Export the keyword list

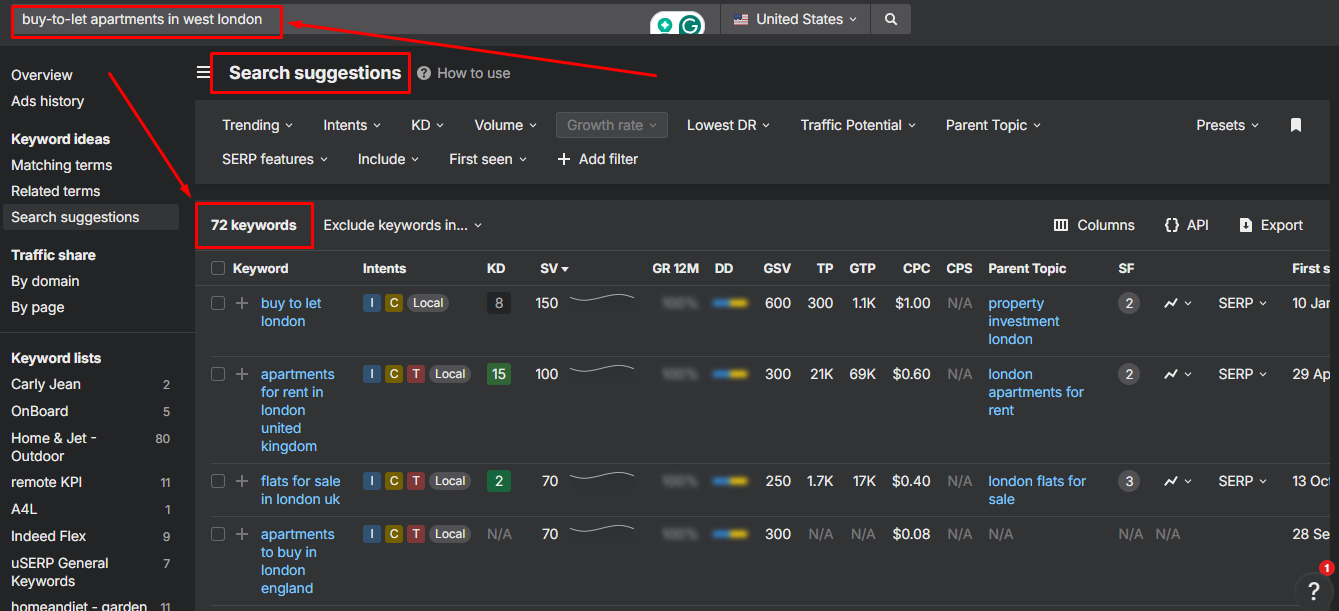(1271, 225)
